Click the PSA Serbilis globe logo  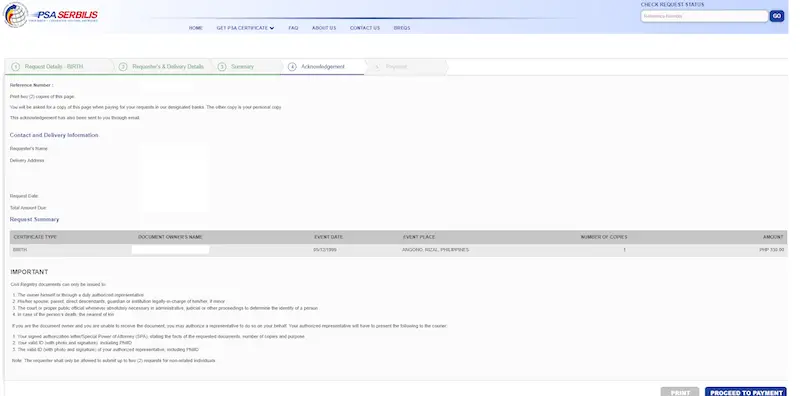(x=16, y=15)
